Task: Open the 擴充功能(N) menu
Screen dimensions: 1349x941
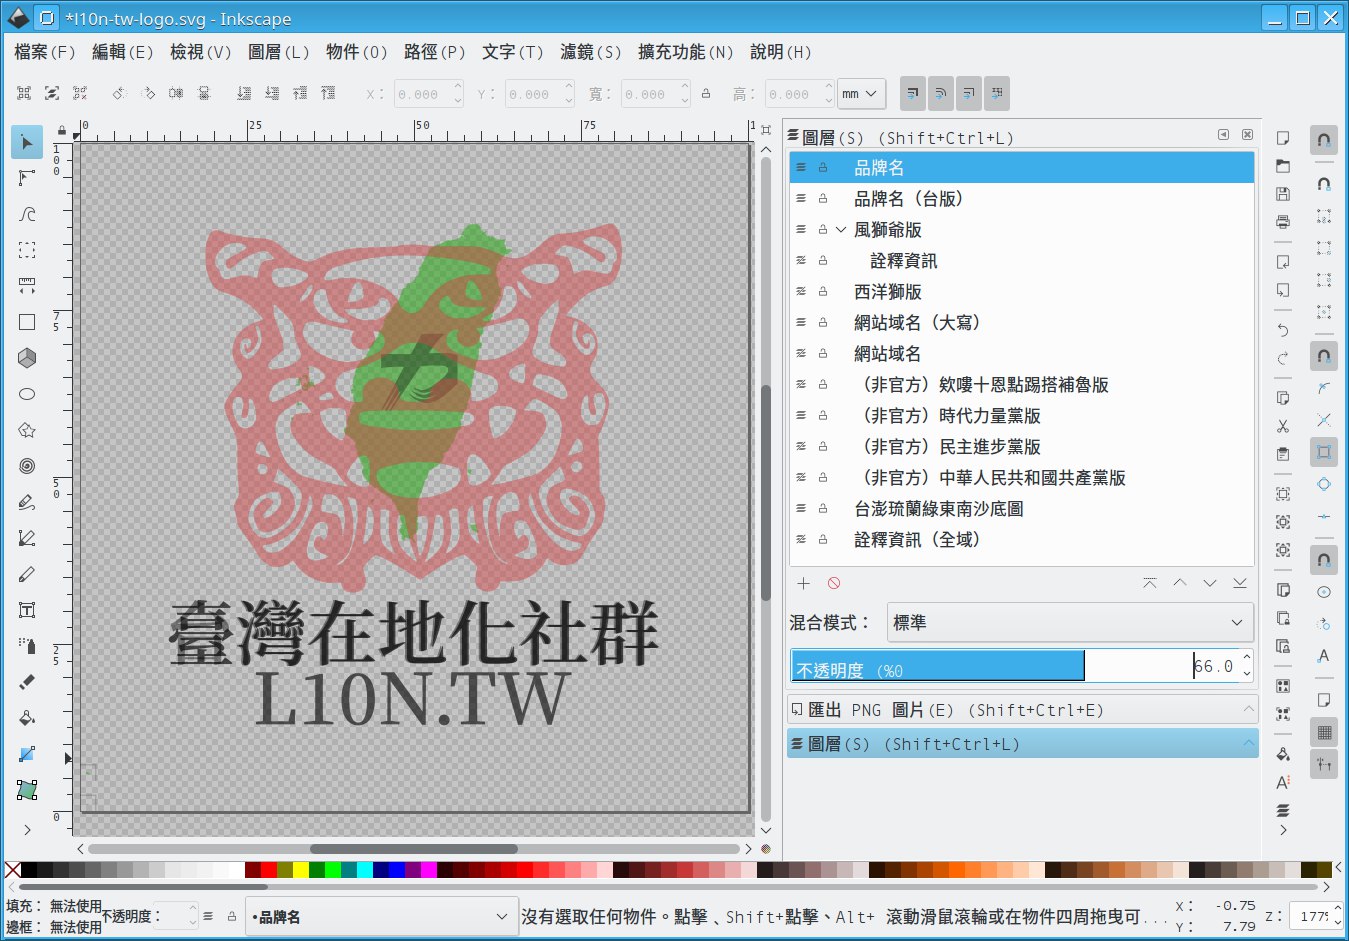Action: click(x=685, y=52)
